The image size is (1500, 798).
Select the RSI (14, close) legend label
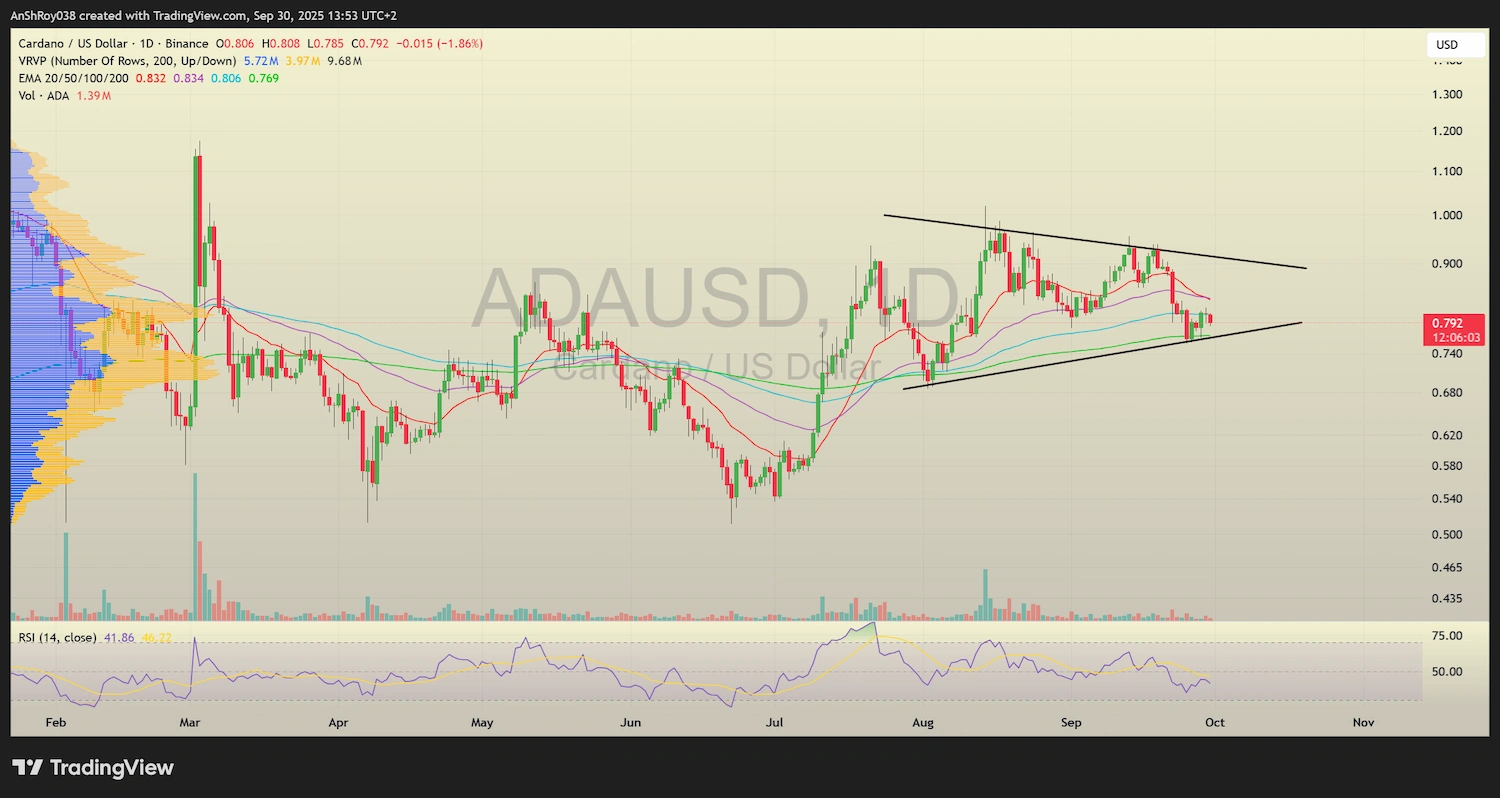[x=55, y=636]
